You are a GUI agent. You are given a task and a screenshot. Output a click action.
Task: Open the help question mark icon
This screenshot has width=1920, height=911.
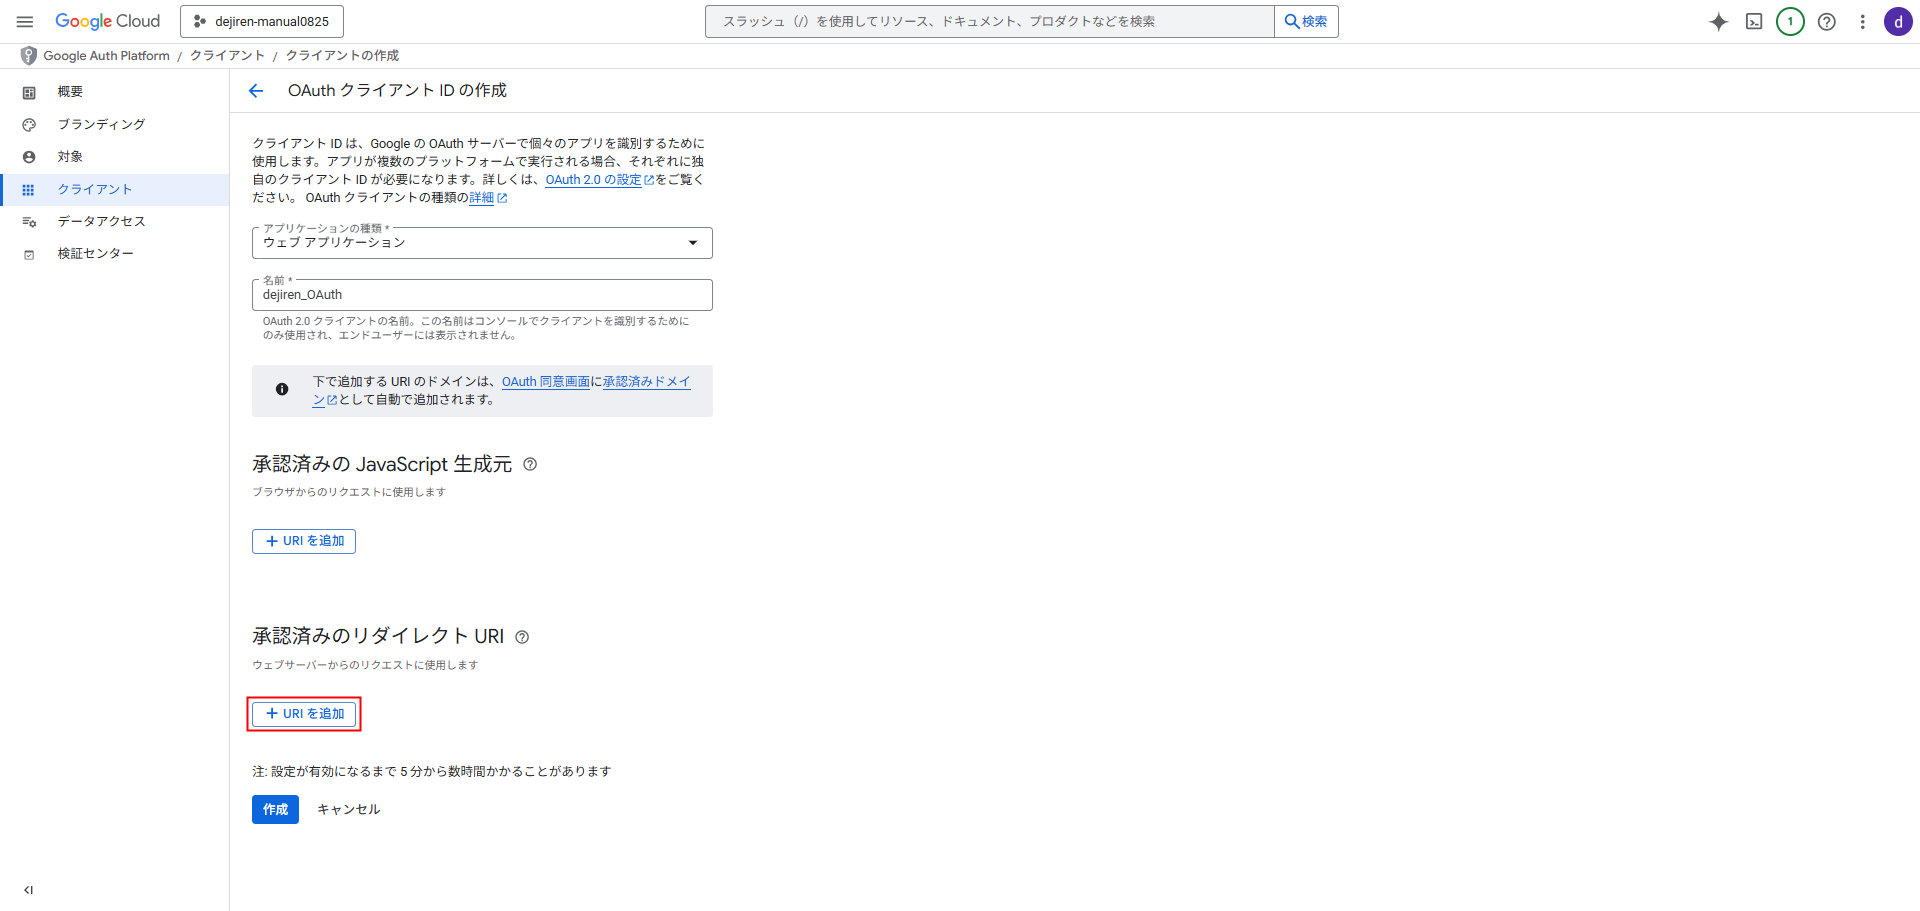[x=1826, y=22]
